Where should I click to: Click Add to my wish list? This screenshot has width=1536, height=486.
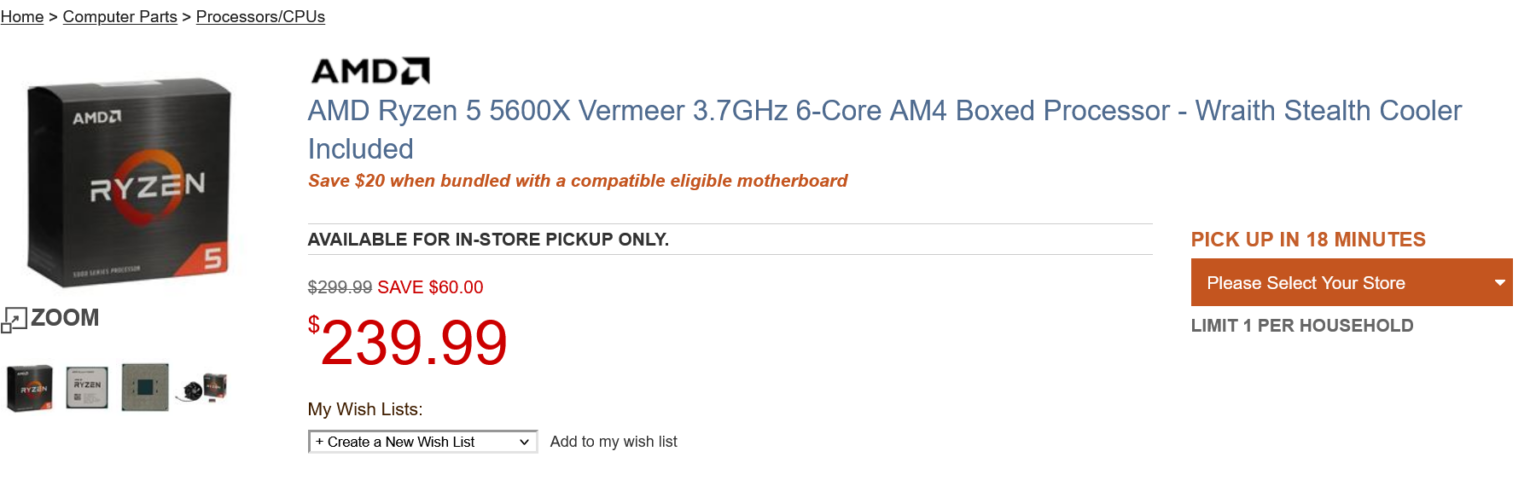[613, 442]
